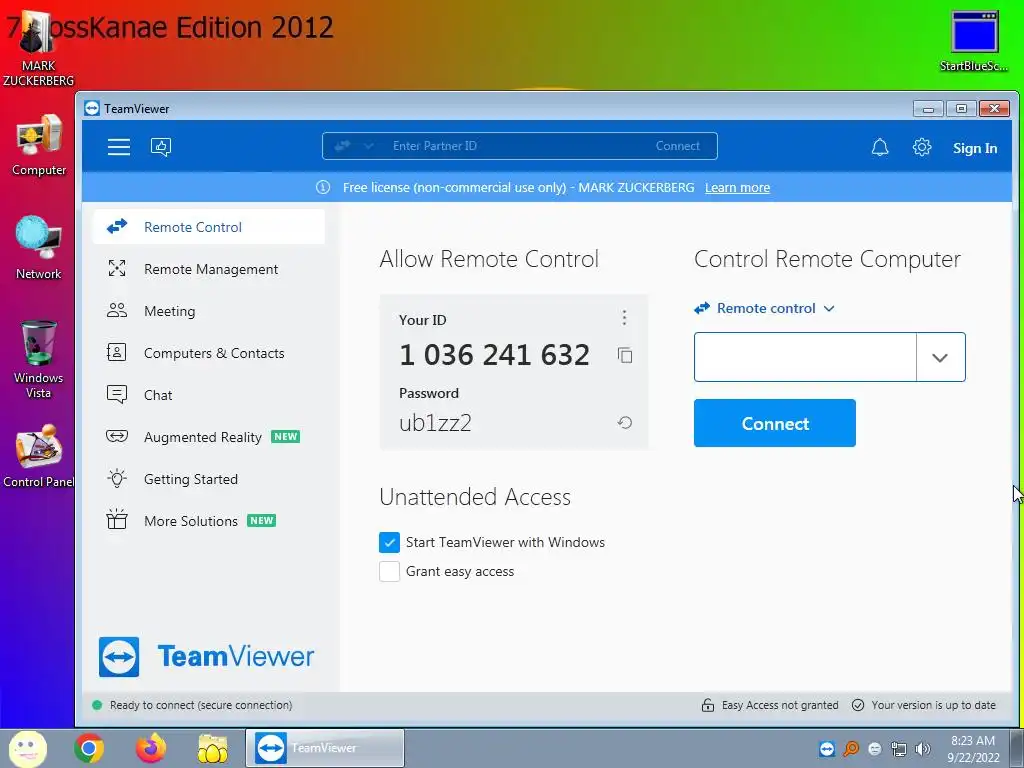This screenshot has height=768, width=1024.
Task: Expand the partner ID history dropdown arrow
Action: pyautogui.click(x=940, y=357)
